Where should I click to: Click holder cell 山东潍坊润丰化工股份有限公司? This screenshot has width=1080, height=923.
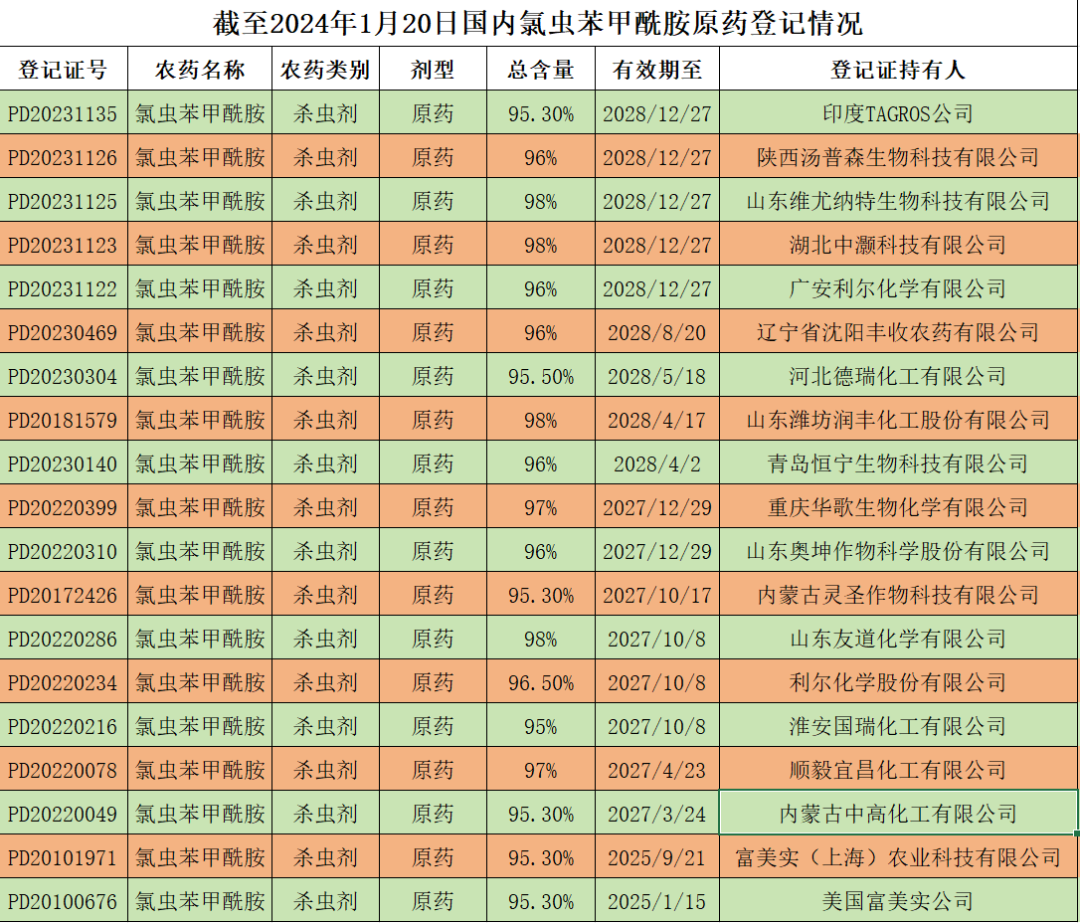(x=898, y=419)
